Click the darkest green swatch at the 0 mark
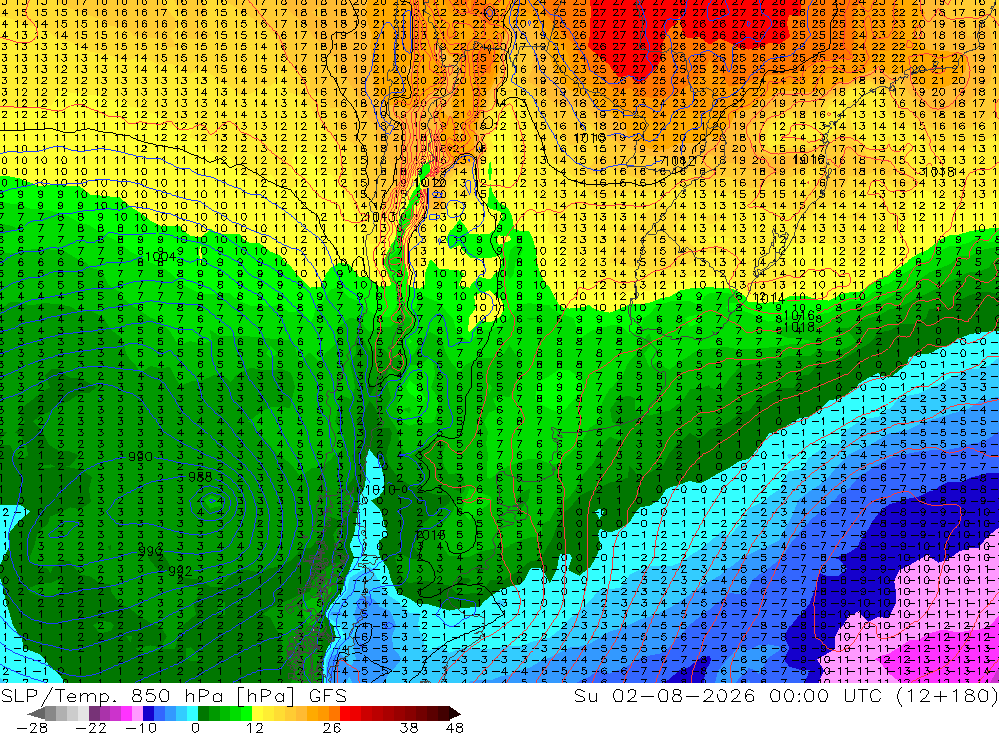The image size is (1000, 733). tap(203, 714)
